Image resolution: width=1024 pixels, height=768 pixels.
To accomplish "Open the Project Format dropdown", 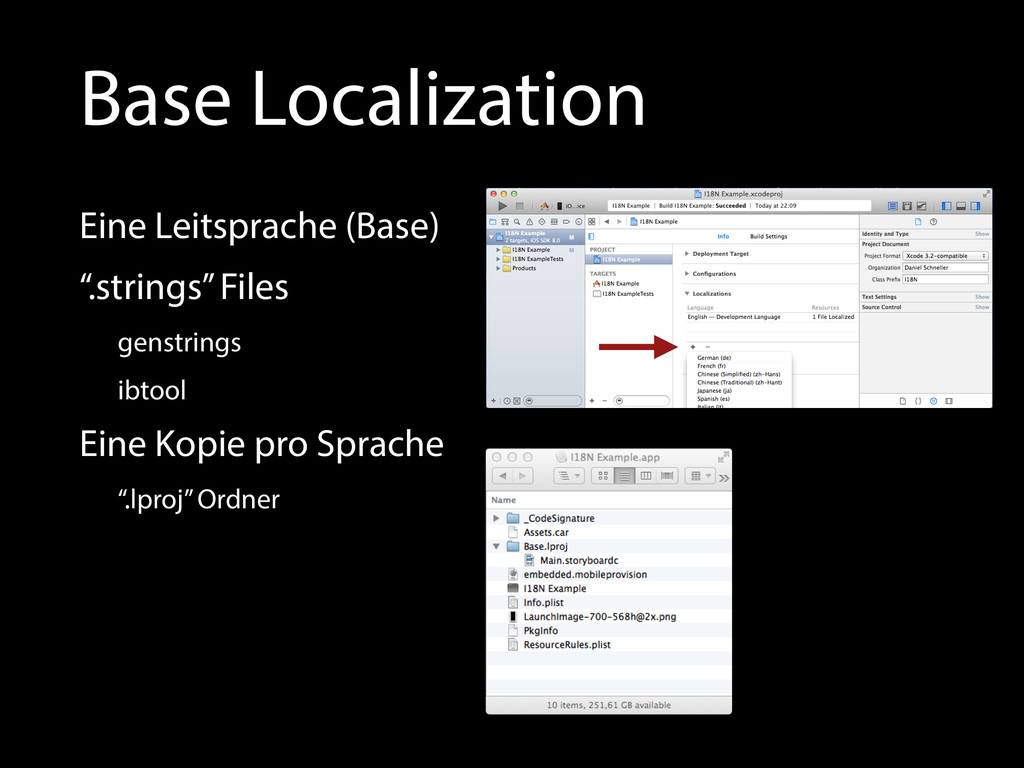I will click(946, 256).
